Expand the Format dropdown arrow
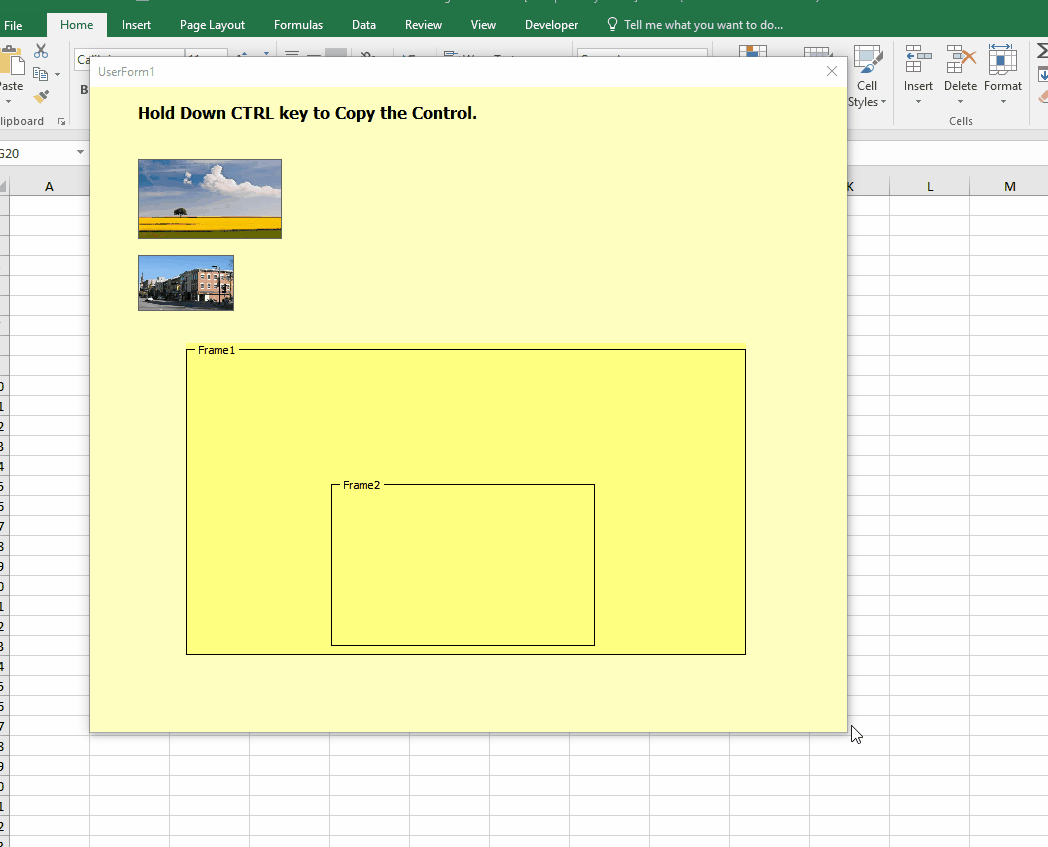 (x=1003, y=102)
